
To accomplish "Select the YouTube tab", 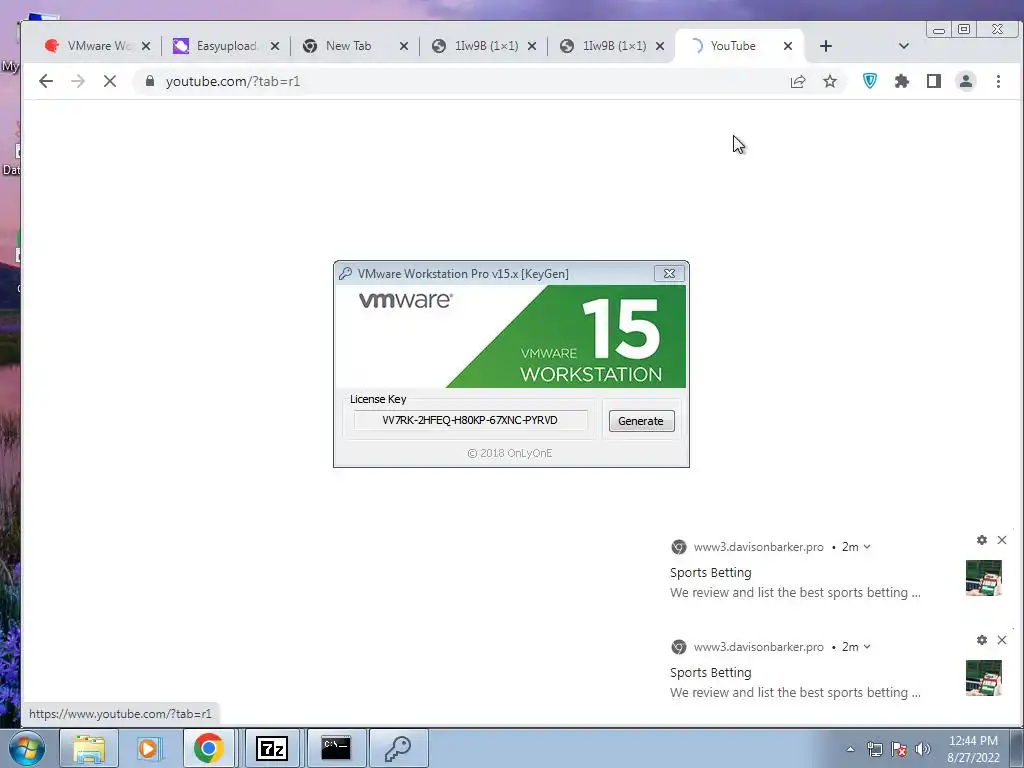I will (739, 46).
